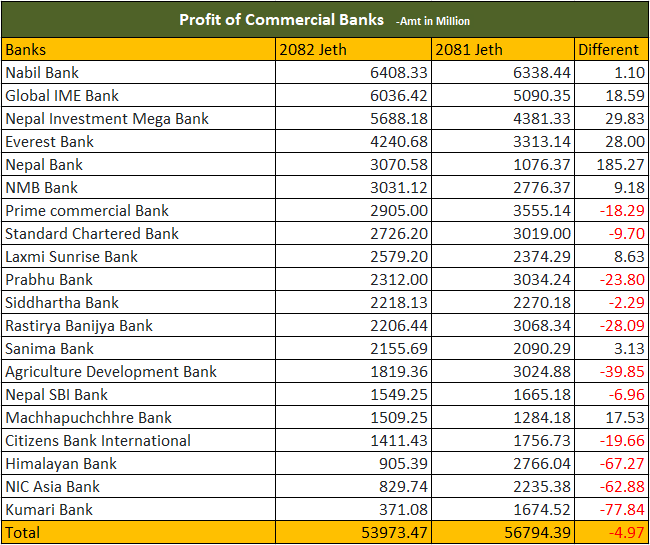Click the 'Total' row label
Screen dimensions: 650x545
(139, 532)
